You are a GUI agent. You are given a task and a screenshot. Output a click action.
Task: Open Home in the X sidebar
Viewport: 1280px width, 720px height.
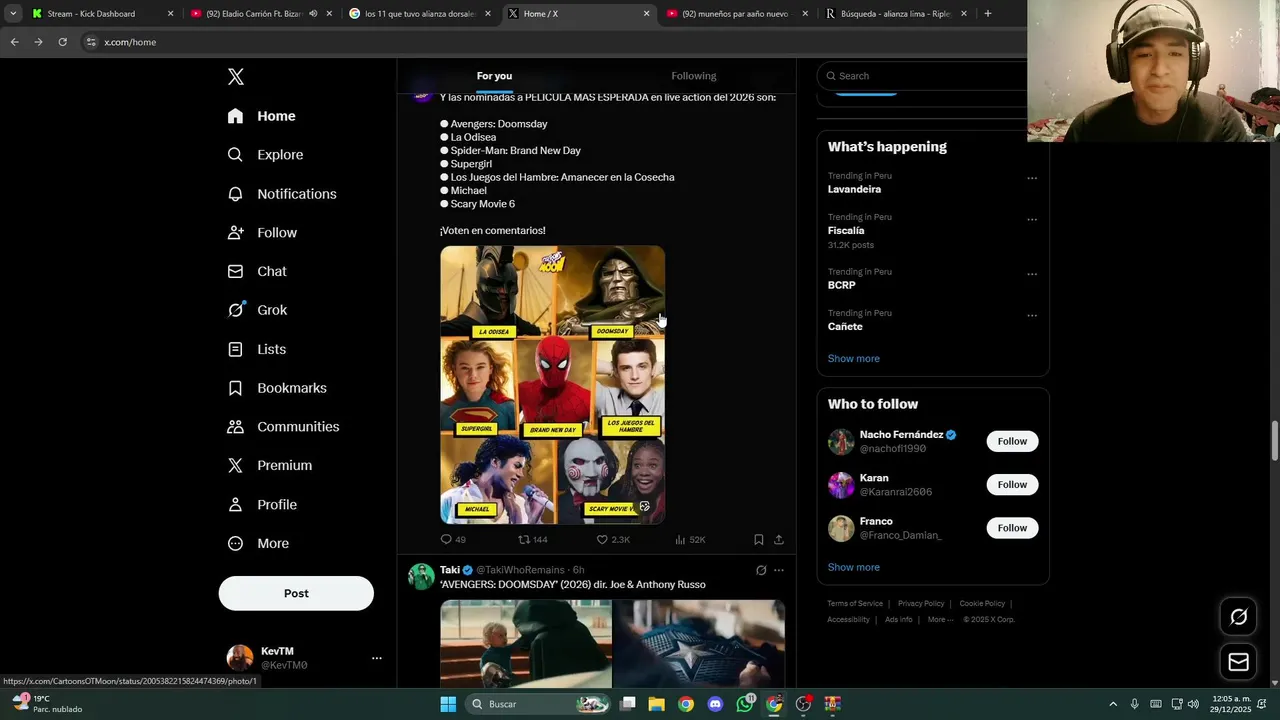point(261,116)
